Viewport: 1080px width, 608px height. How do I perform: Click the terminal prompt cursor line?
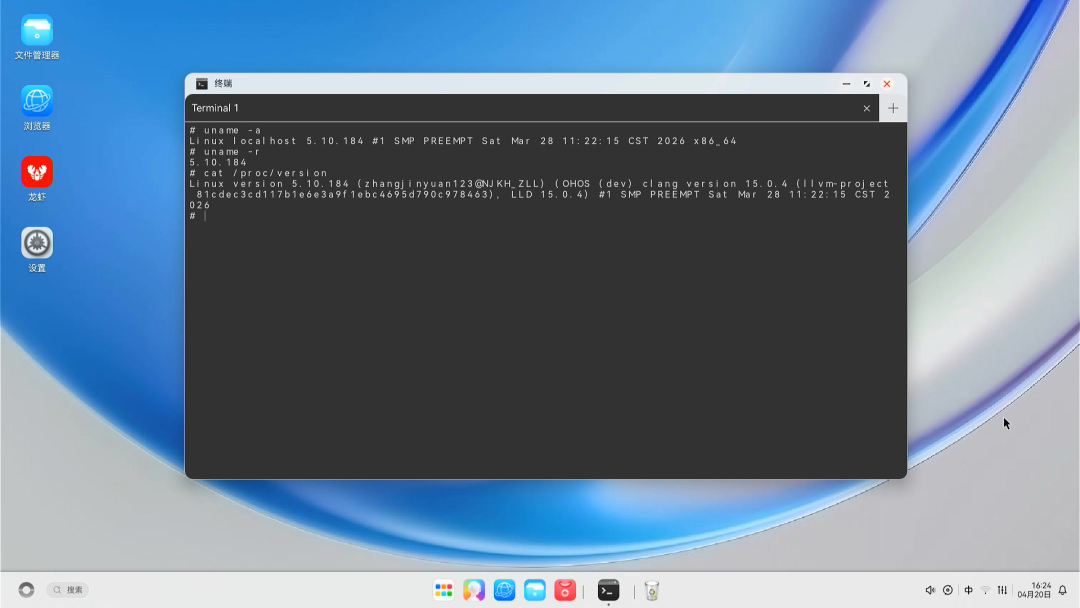[198, 216]
